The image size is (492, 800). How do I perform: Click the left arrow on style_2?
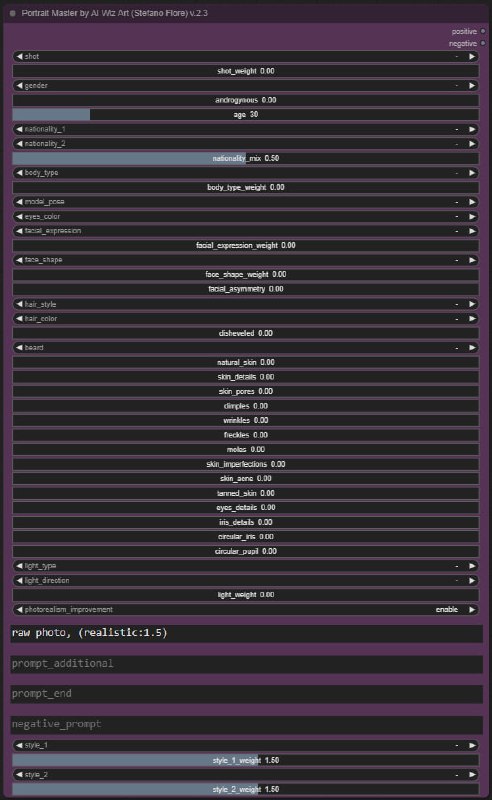point(19,774)
